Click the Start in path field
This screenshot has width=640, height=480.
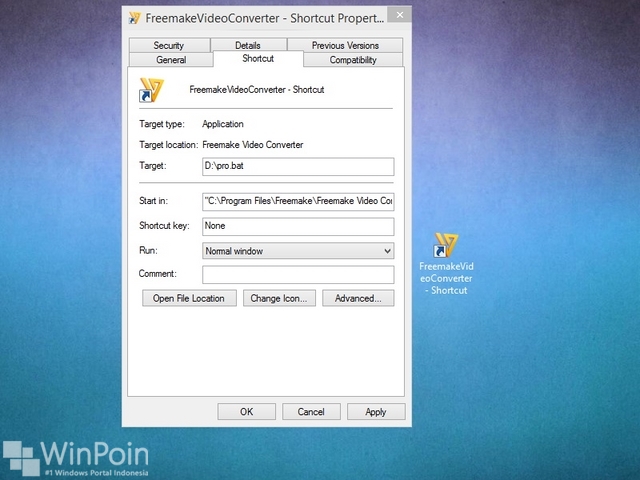click(298, 202)
